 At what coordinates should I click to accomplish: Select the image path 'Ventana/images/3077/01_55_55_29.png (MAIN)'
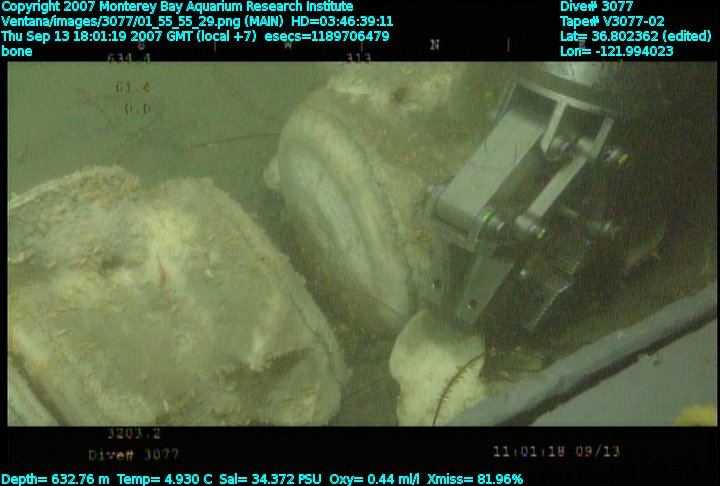(x=144, y=21)
